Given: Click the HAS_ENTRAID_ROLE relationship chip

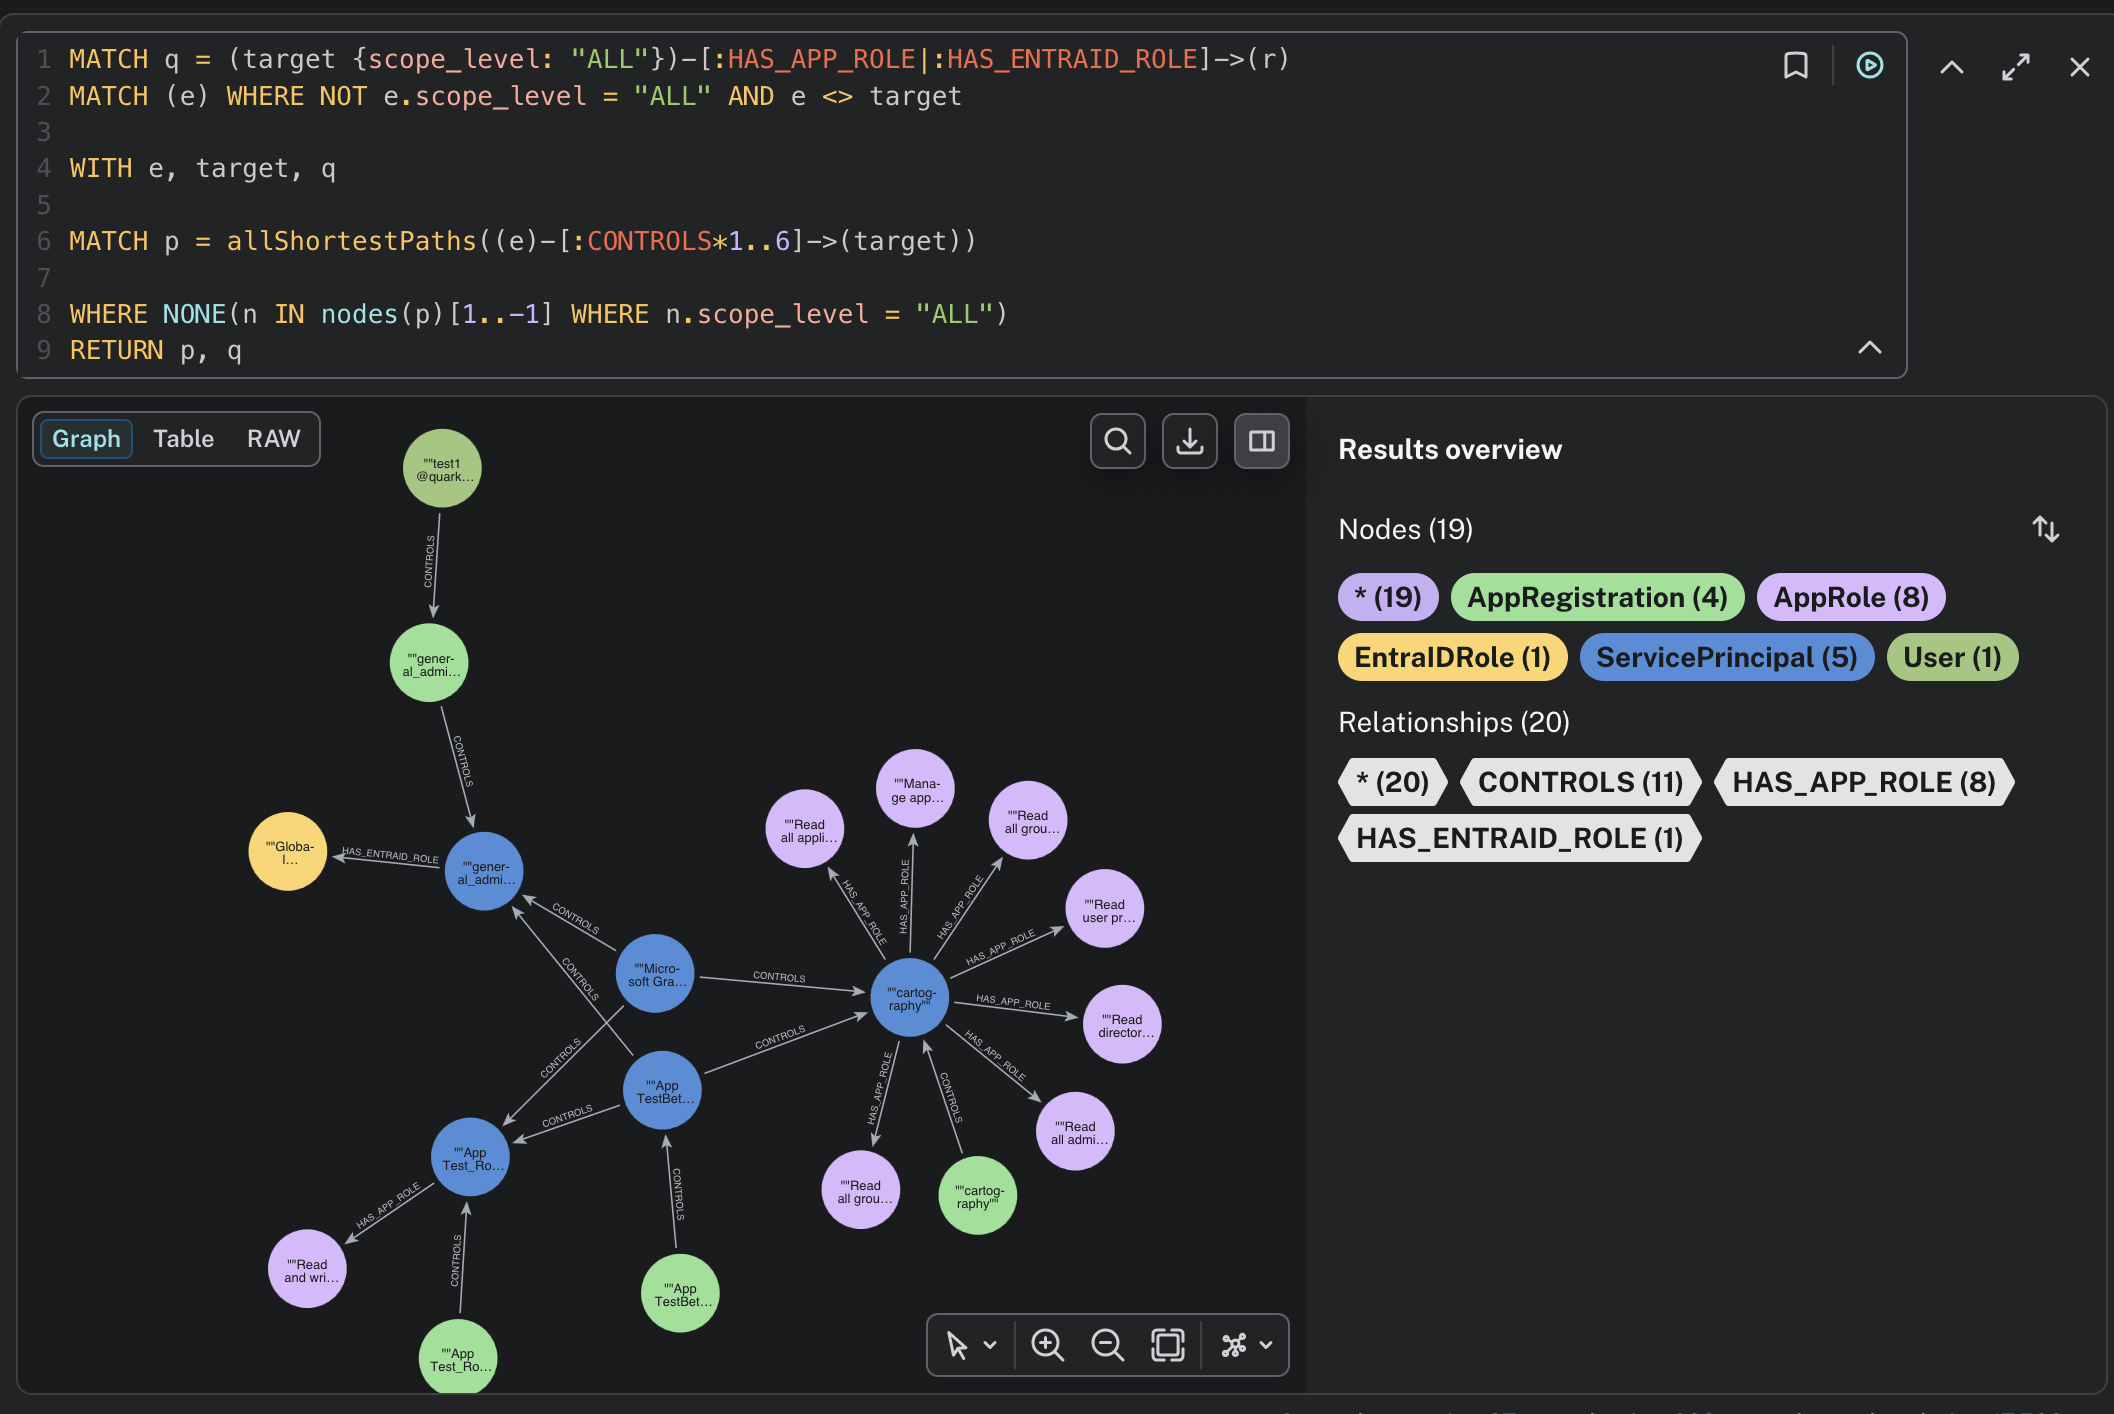Looking at the screenshot, I should 1519,838.
